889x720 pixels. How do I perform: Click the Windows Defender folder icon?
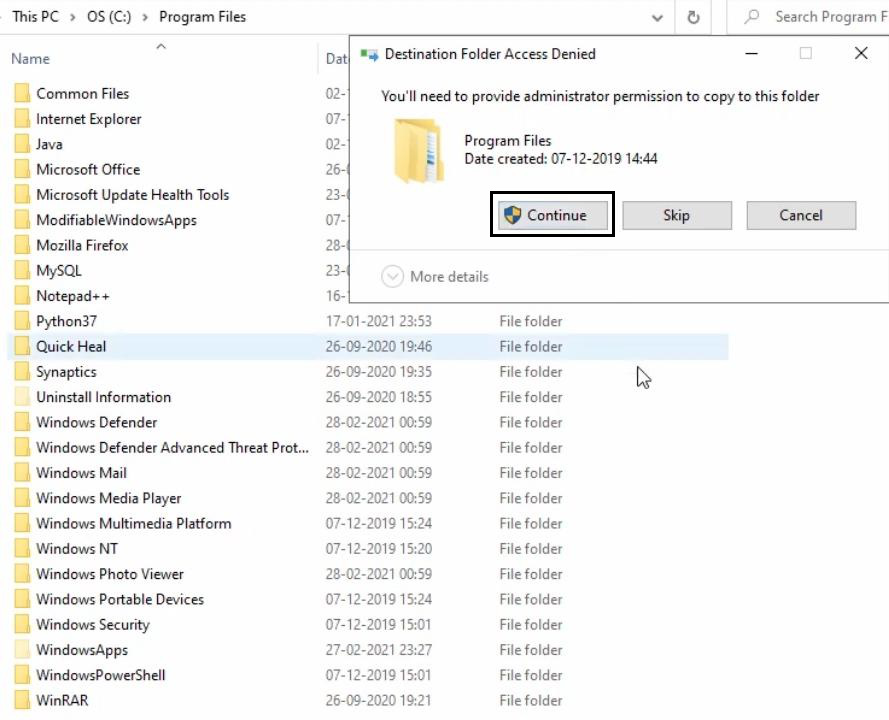(22, 422)
